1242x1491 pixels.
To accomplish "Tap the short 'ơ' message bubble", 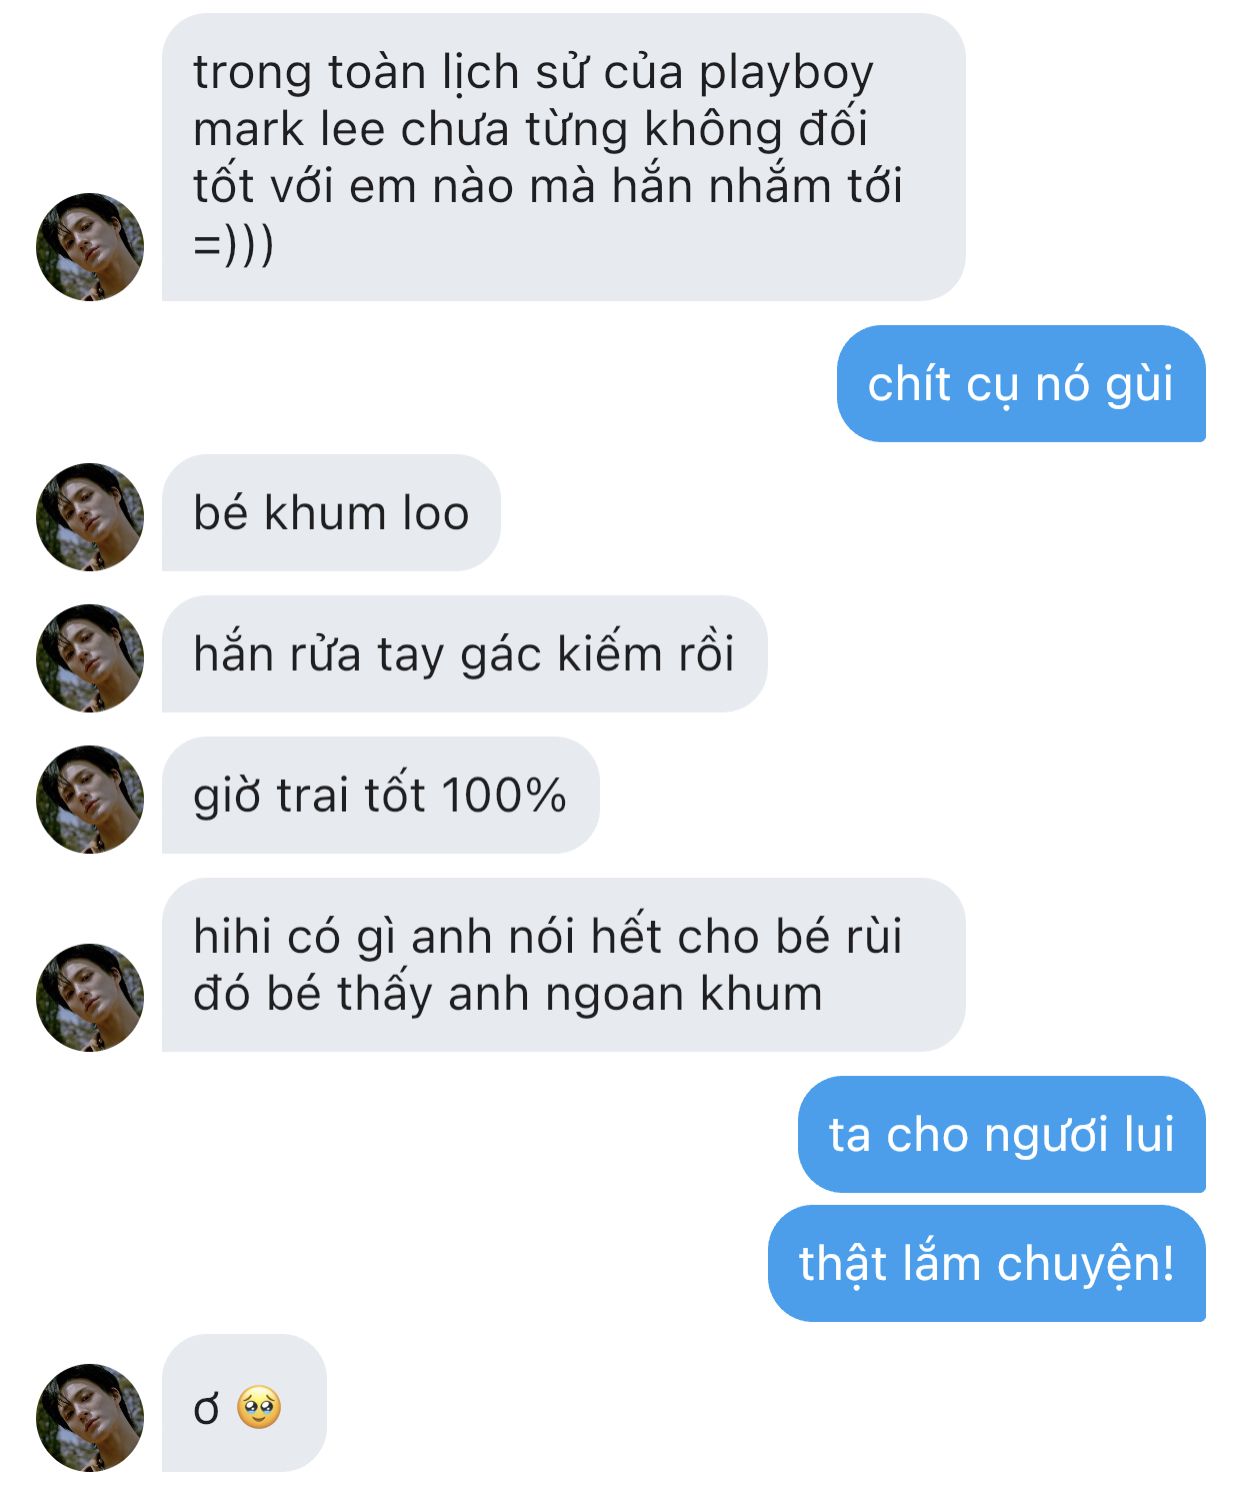I will pos(244,1403).
